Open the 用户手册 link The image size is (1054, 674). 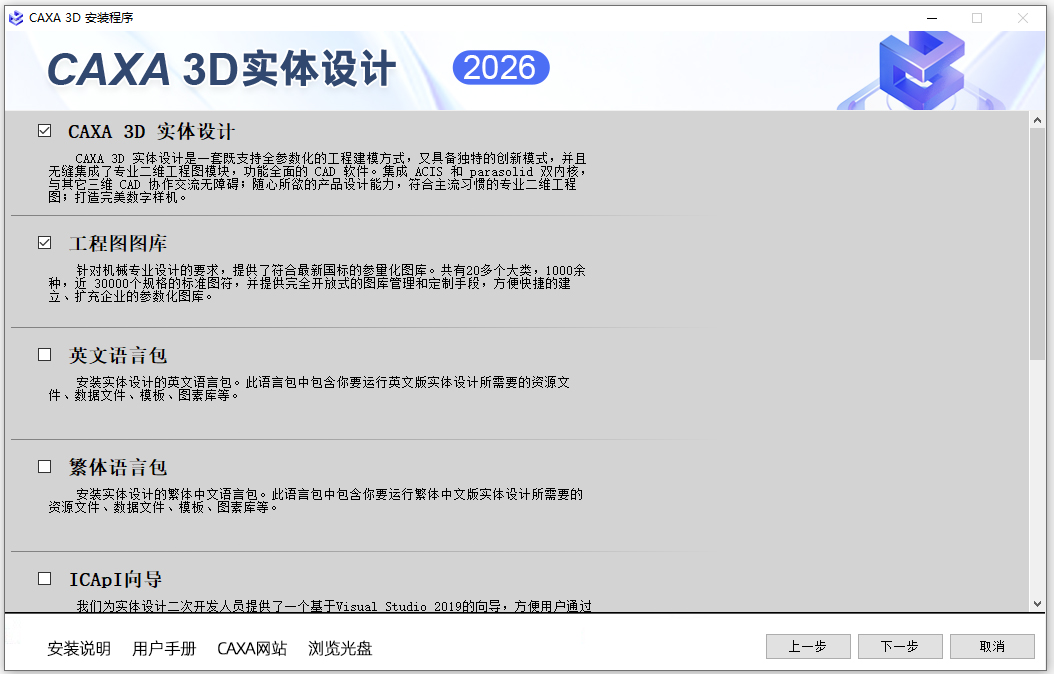tap(164, 648)
